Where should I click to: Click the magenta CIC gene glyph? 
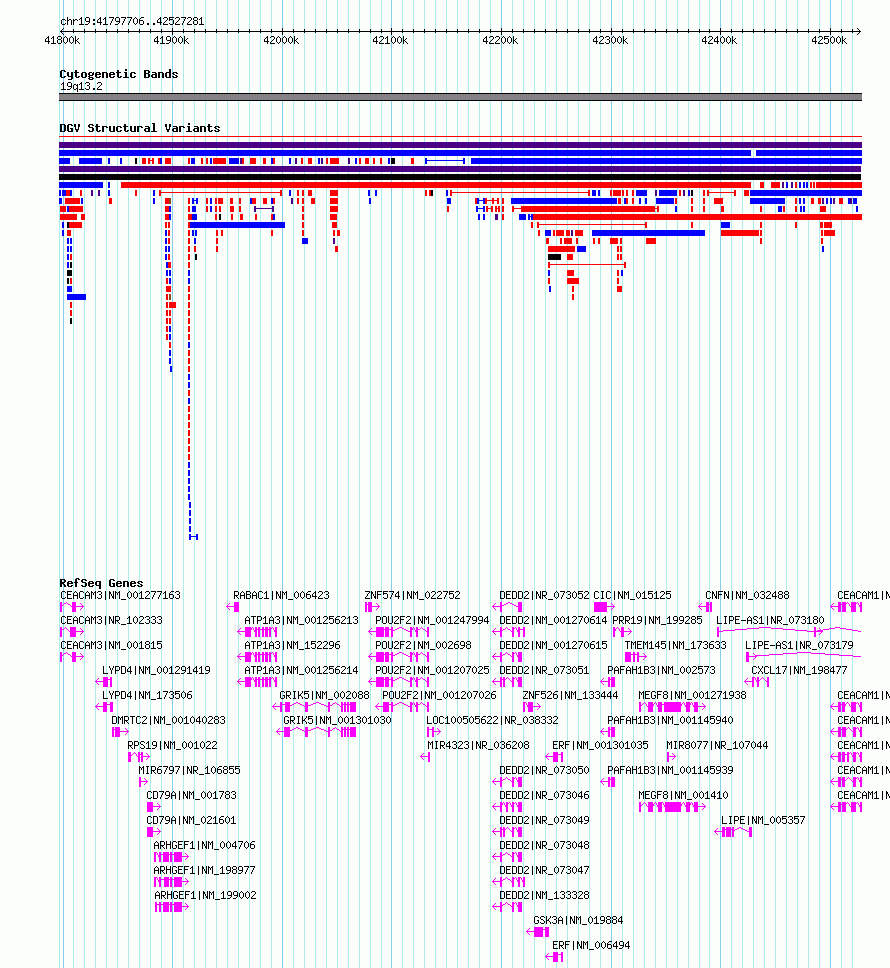pyautogui.click(x=604, y=607)
